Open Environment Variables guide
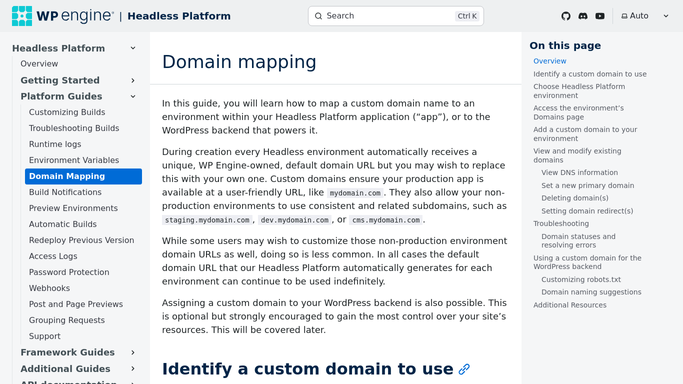Screen dimensions: 683x384 tap(74, 160)
